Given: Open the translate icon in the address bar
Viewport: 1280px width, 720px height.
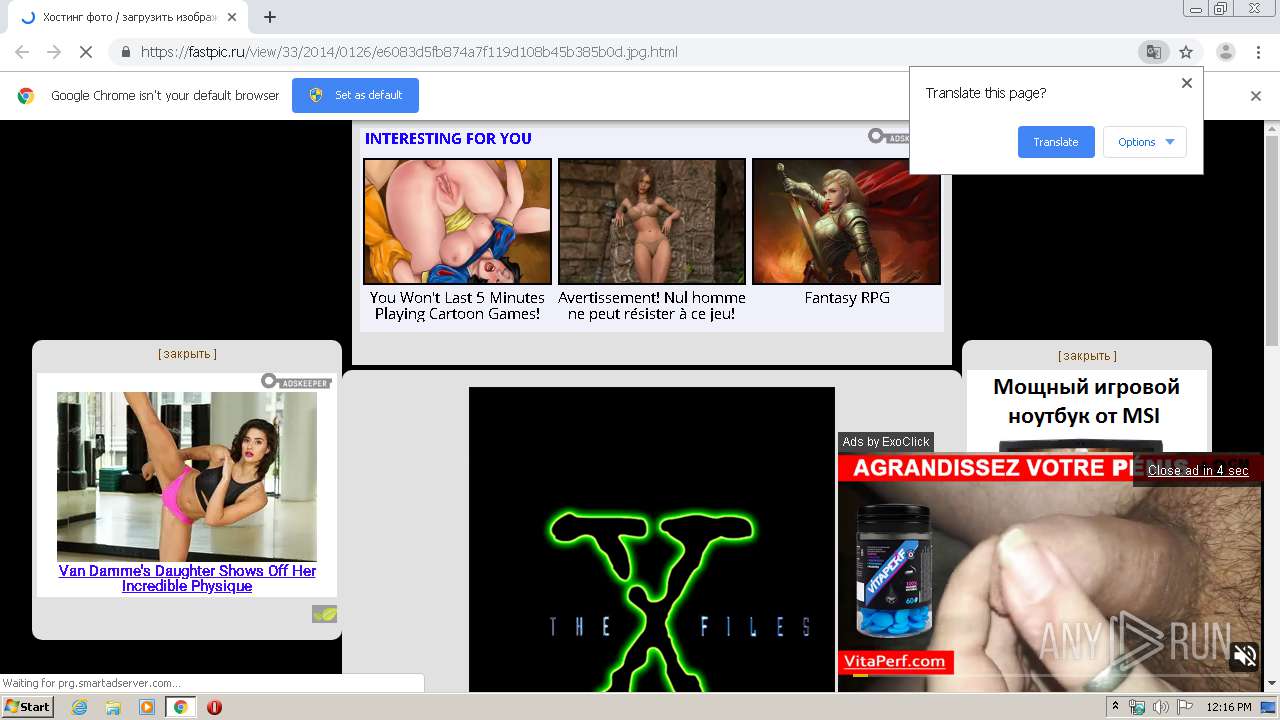Looking at the screenshot, I should pos(1153,52).
